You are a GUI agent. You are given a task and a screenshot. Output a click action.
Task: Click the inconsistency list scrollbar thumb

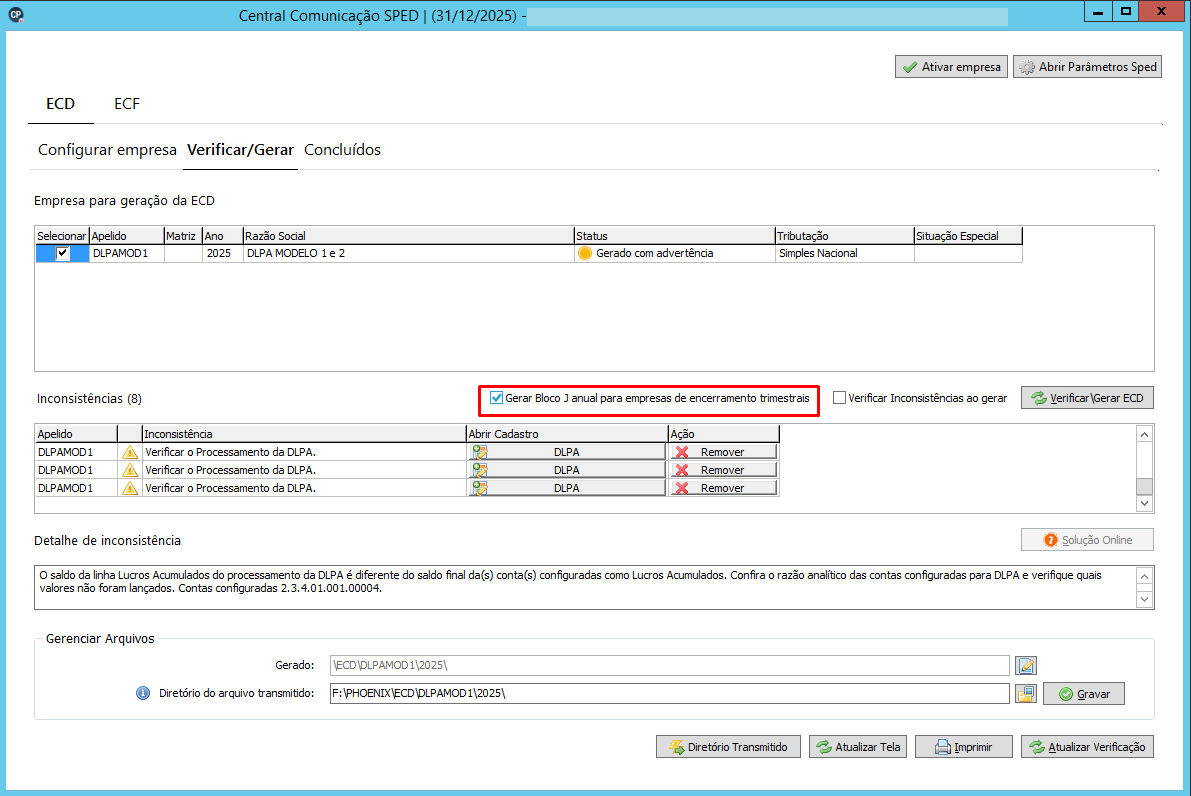1145,485
